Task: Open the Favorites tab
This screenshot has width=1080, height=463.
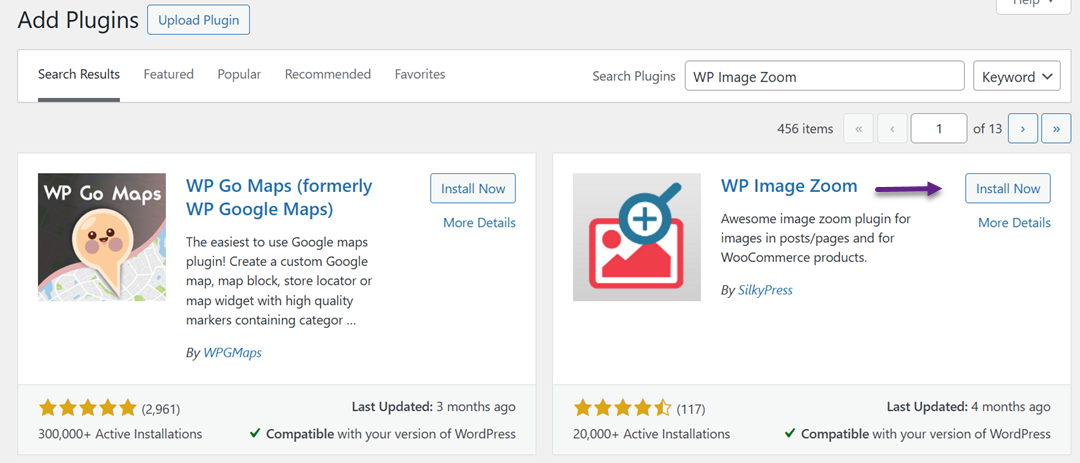Action: [420, 75]
